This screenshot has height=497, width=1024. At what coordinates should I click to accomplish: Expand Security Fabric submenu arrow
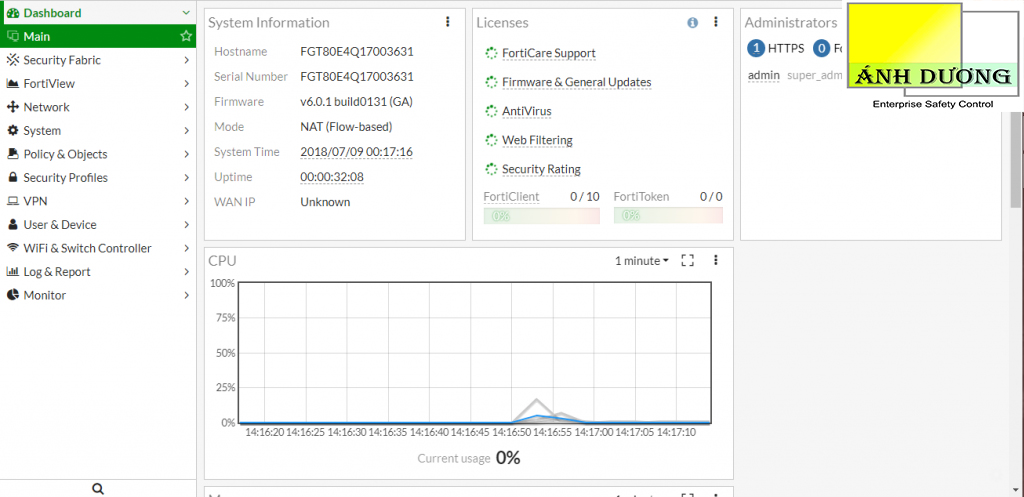click(187, 60)
